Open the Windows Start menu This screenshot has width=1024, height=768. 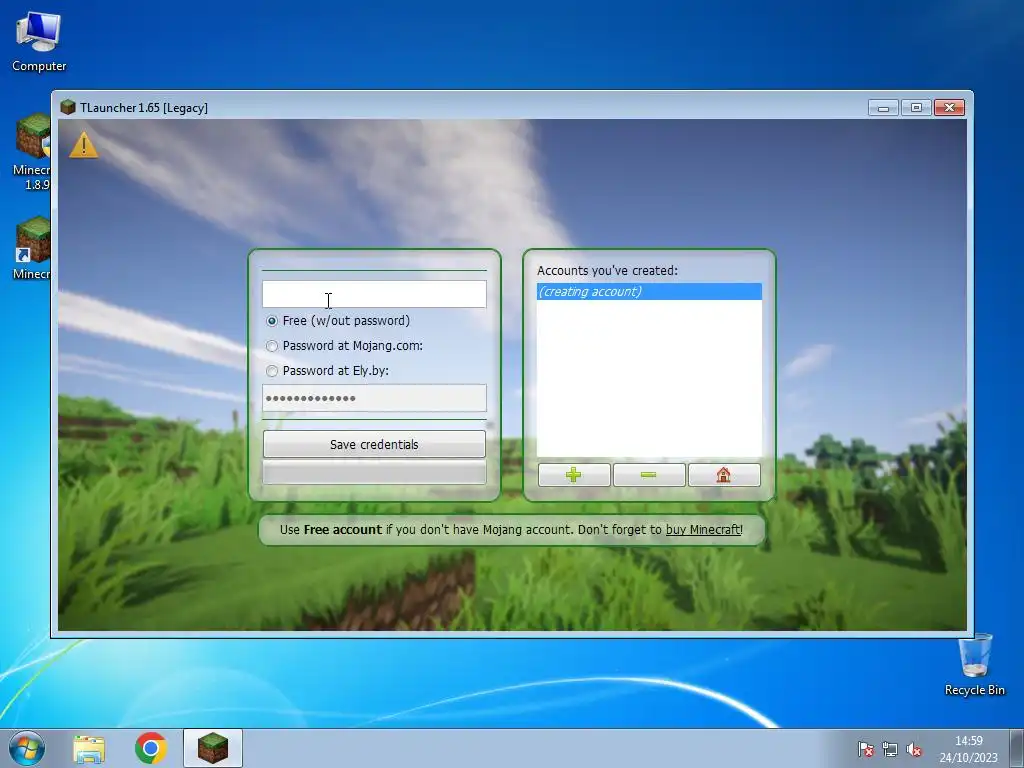27,748
